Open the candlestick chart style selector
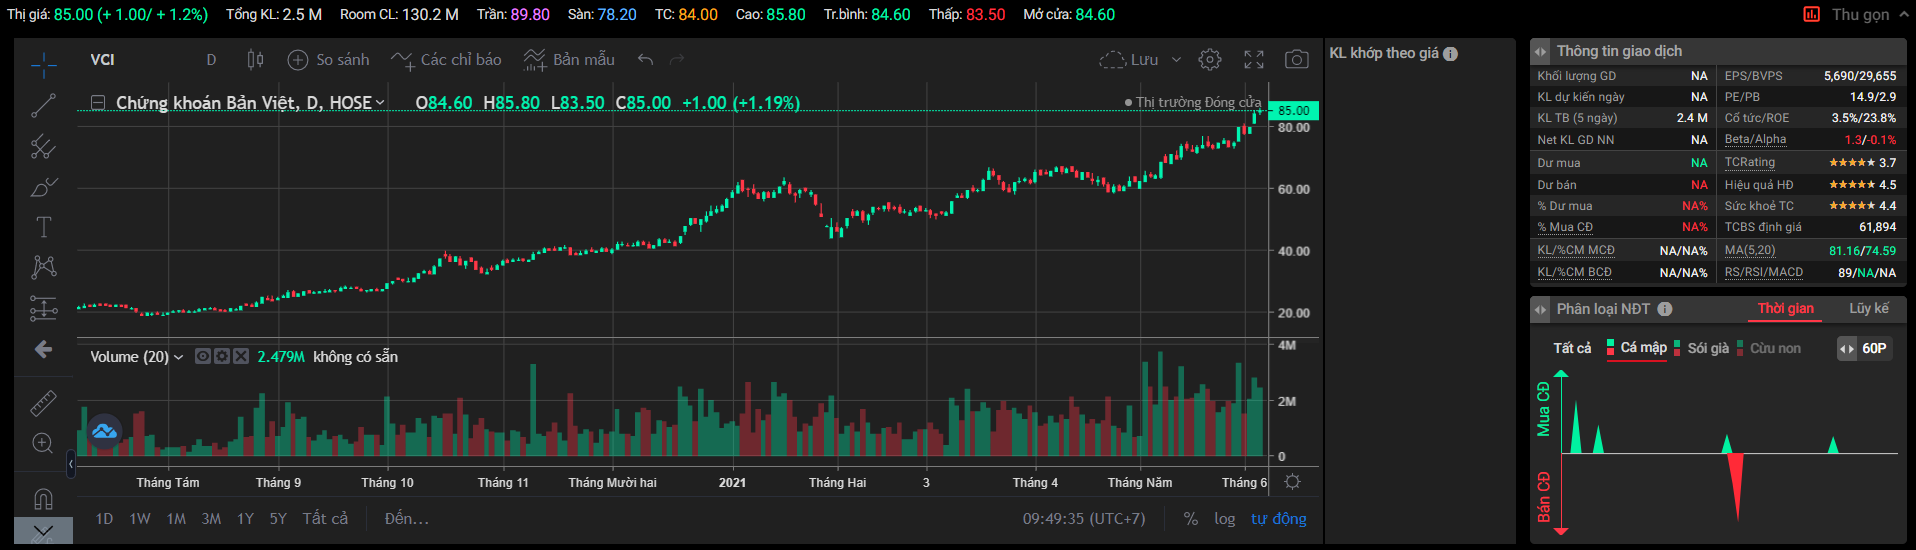 255,60
